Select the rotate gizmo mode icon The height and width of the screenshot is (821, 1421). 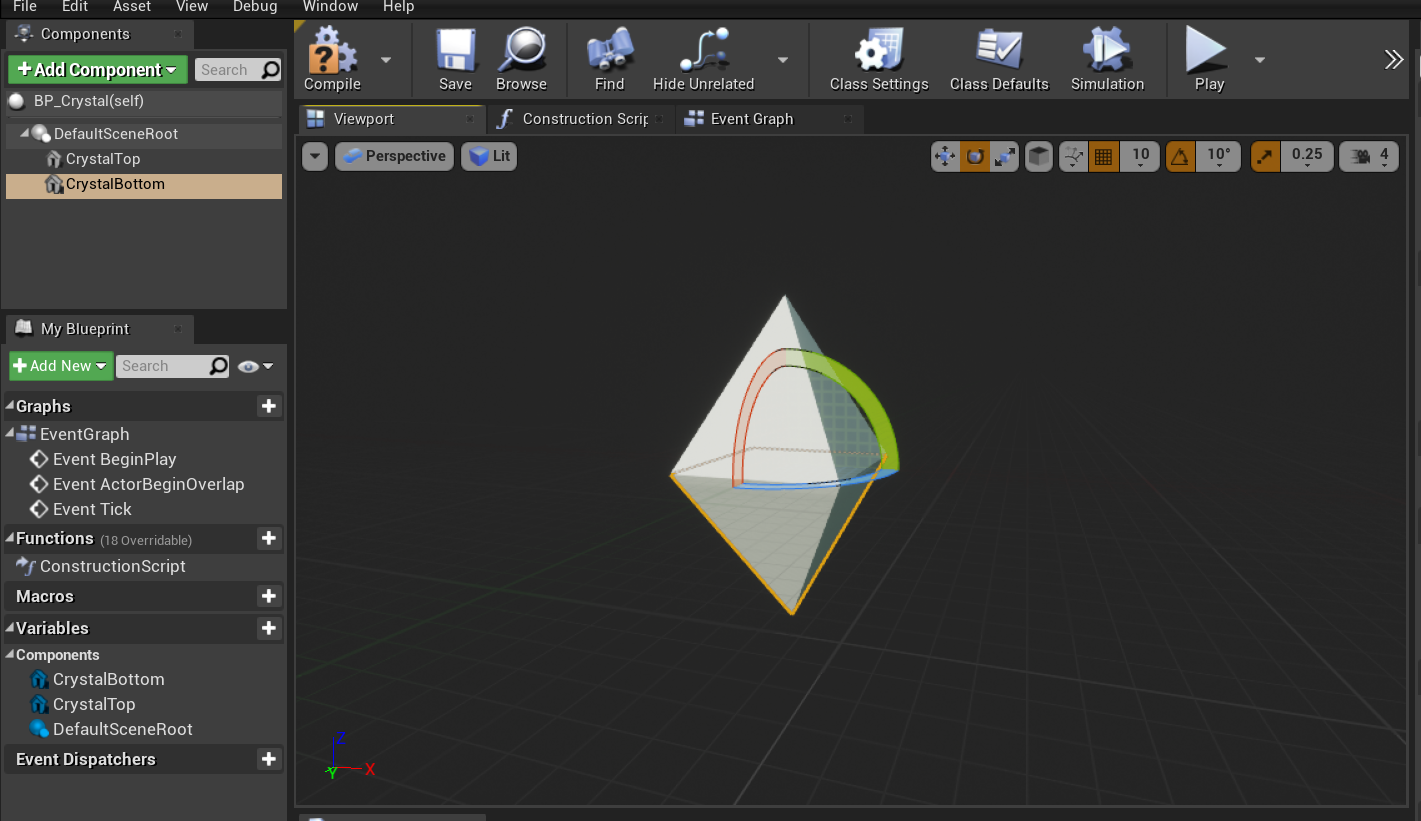[975, 156]
